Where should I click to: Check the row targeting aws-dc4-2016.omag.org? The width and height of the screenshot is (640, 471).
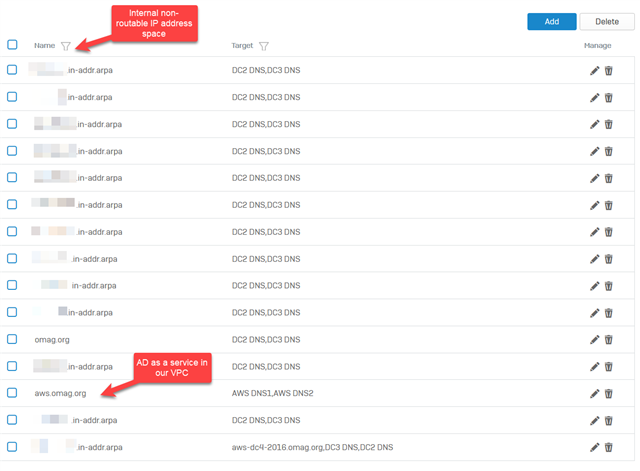tap(12, 447)
